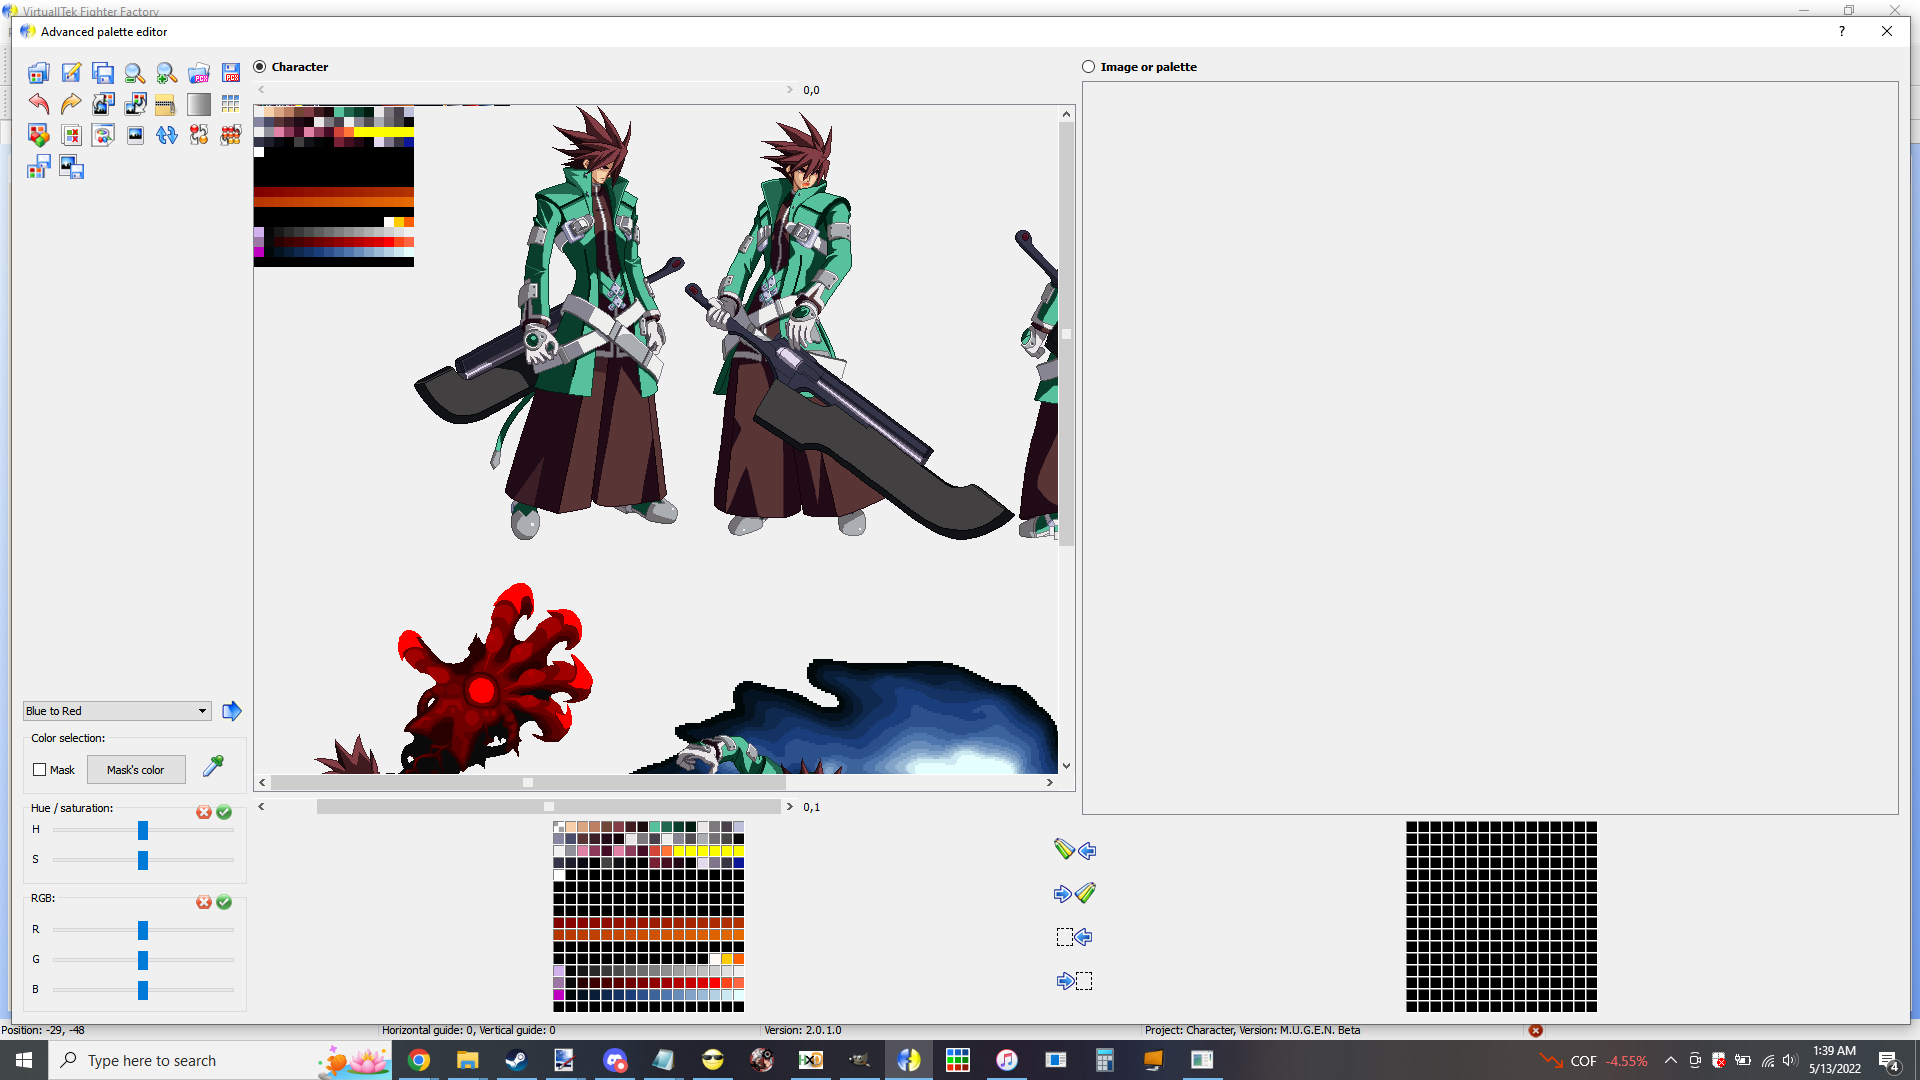Click the red undo arrow
The width and height of the screenshot is (1920, 1080).
point(39,104)
